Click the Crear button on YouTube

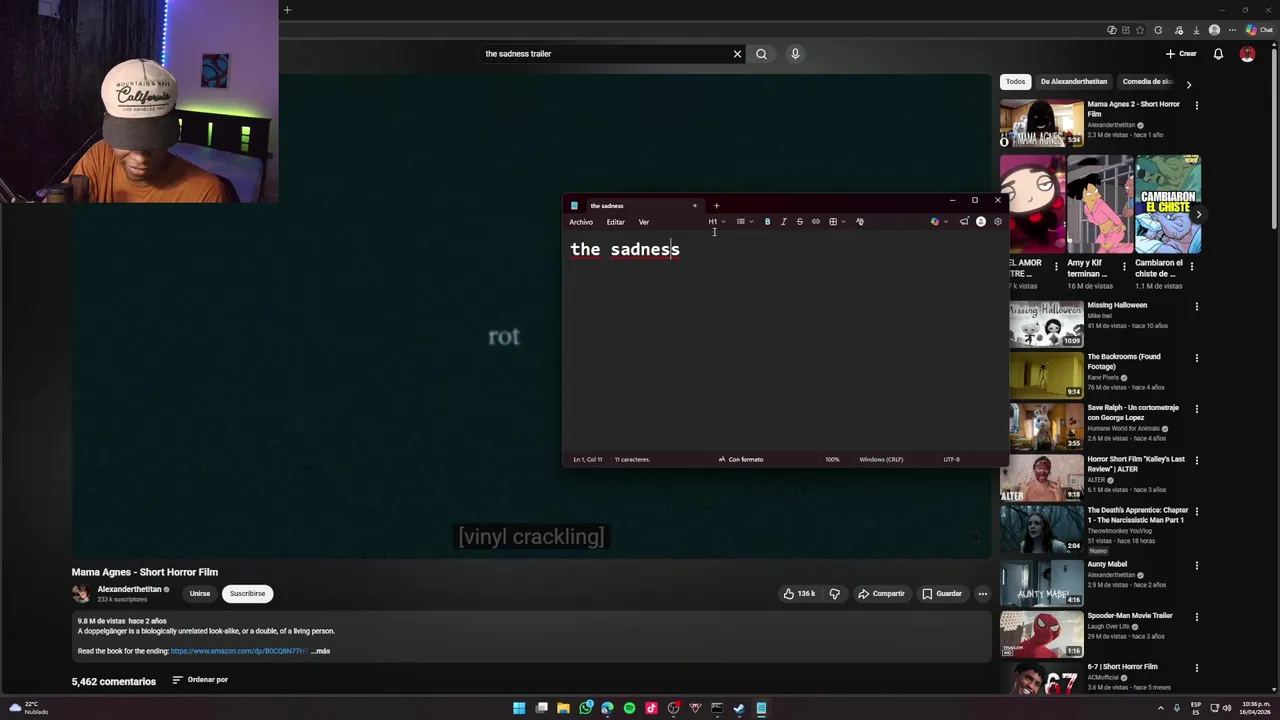click(1181, 54)
